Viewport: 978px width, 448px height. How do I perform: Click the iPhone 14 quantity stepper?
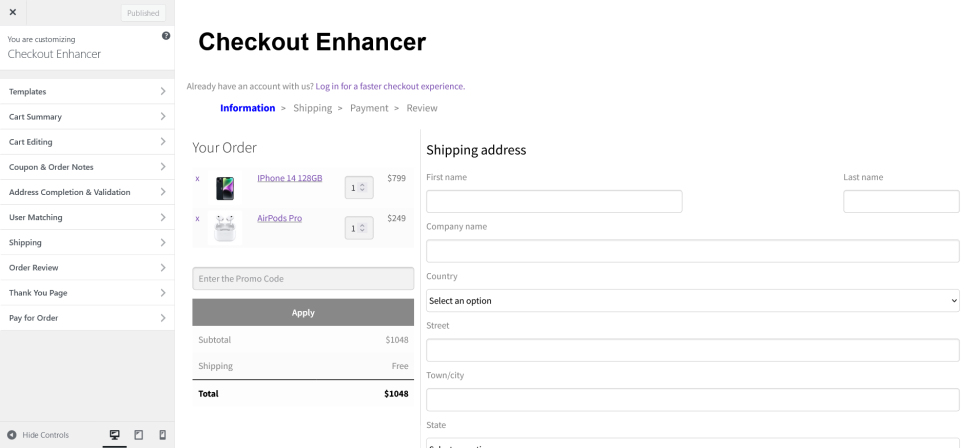358,188
